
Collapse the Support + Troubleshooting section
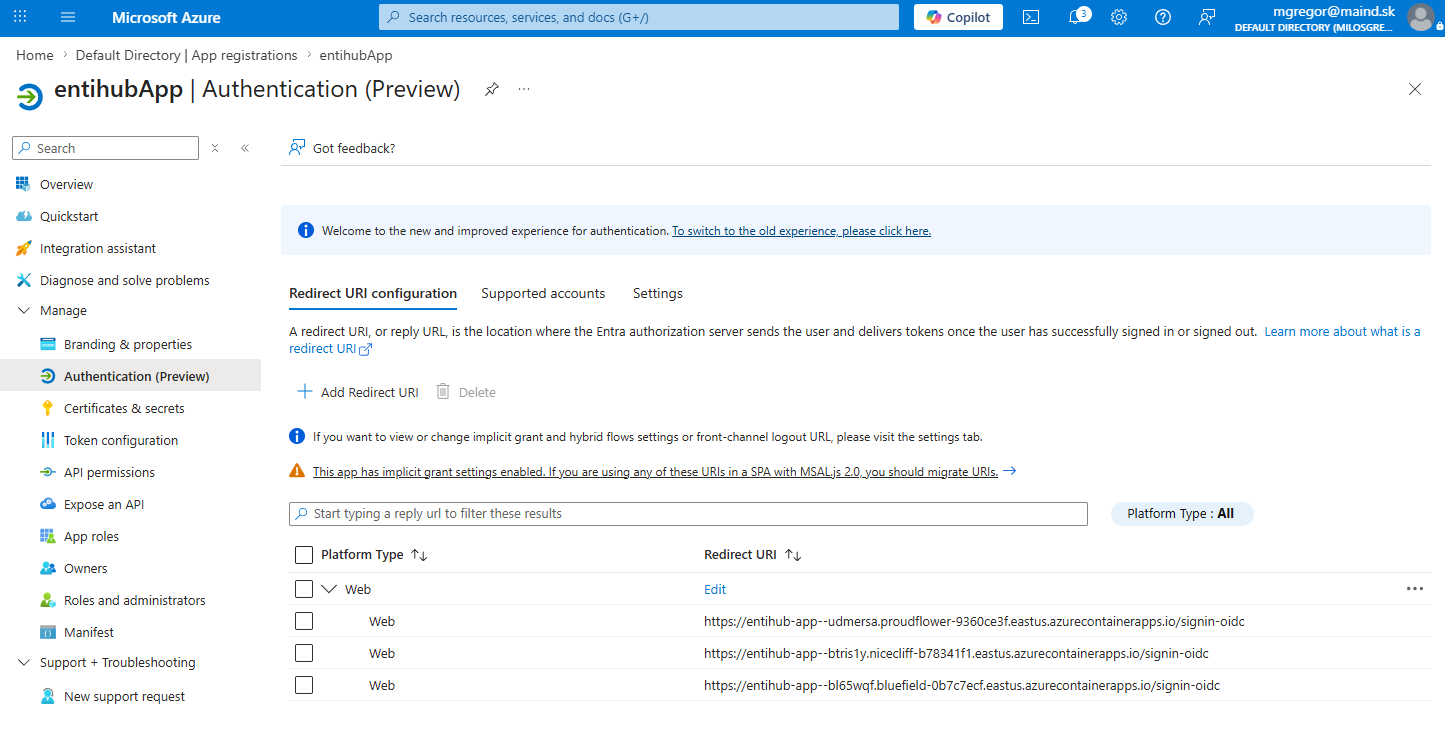[24, 663]
